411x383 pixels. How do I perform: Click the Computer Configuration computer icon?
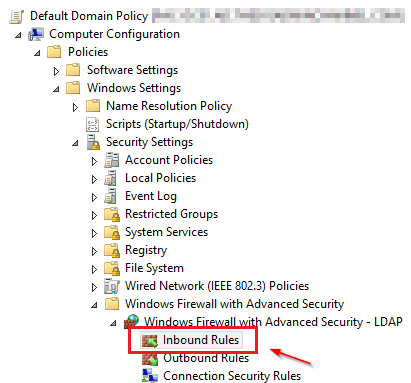tap(36, 34)
